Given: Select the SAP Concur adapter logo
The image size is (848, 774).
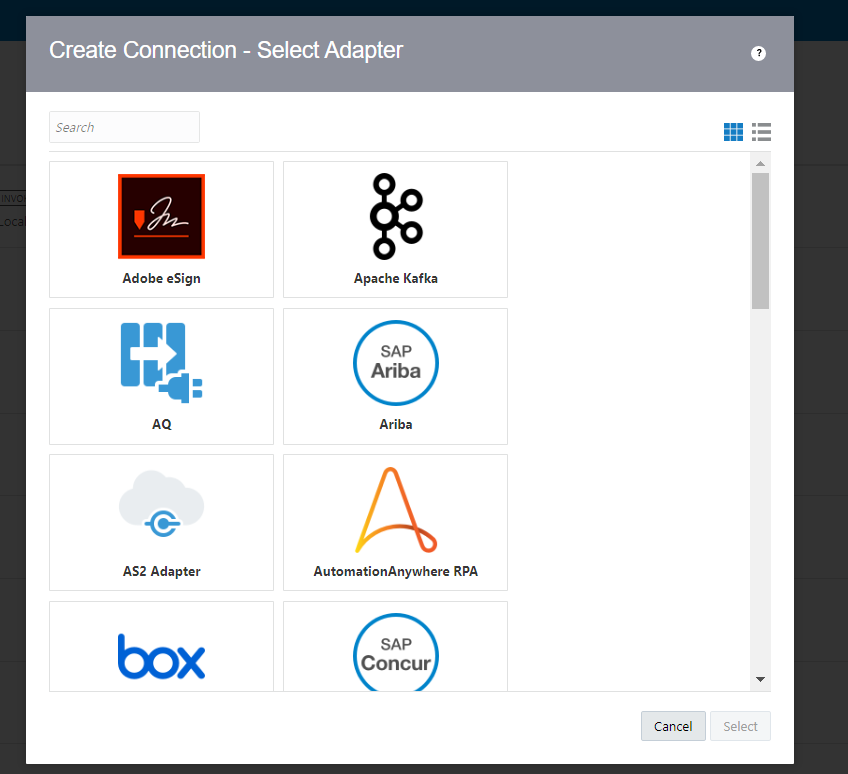Looking at the screenshot, I should point(396,652).
